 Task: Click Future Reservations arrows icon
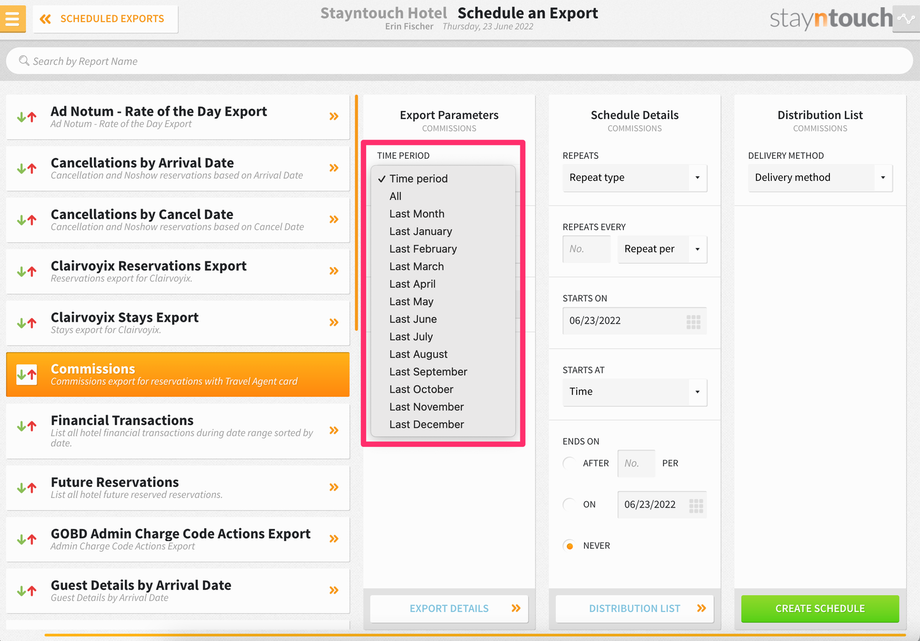(26, 487)
